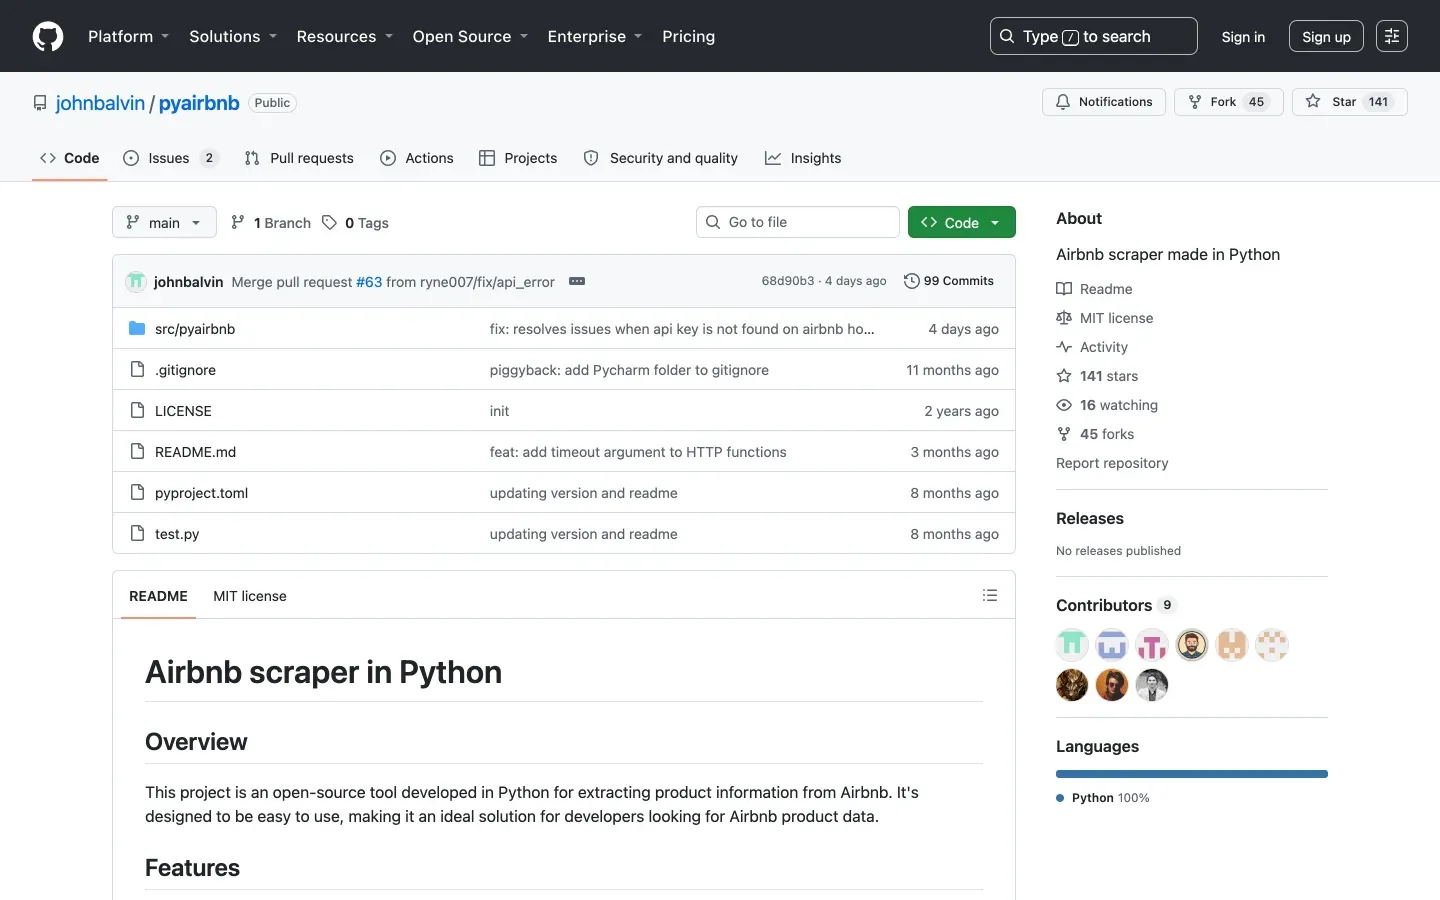Open the Contributors 9 heading link
The height and width of the screenshot is (900, 1440).
coord(1116,605)
